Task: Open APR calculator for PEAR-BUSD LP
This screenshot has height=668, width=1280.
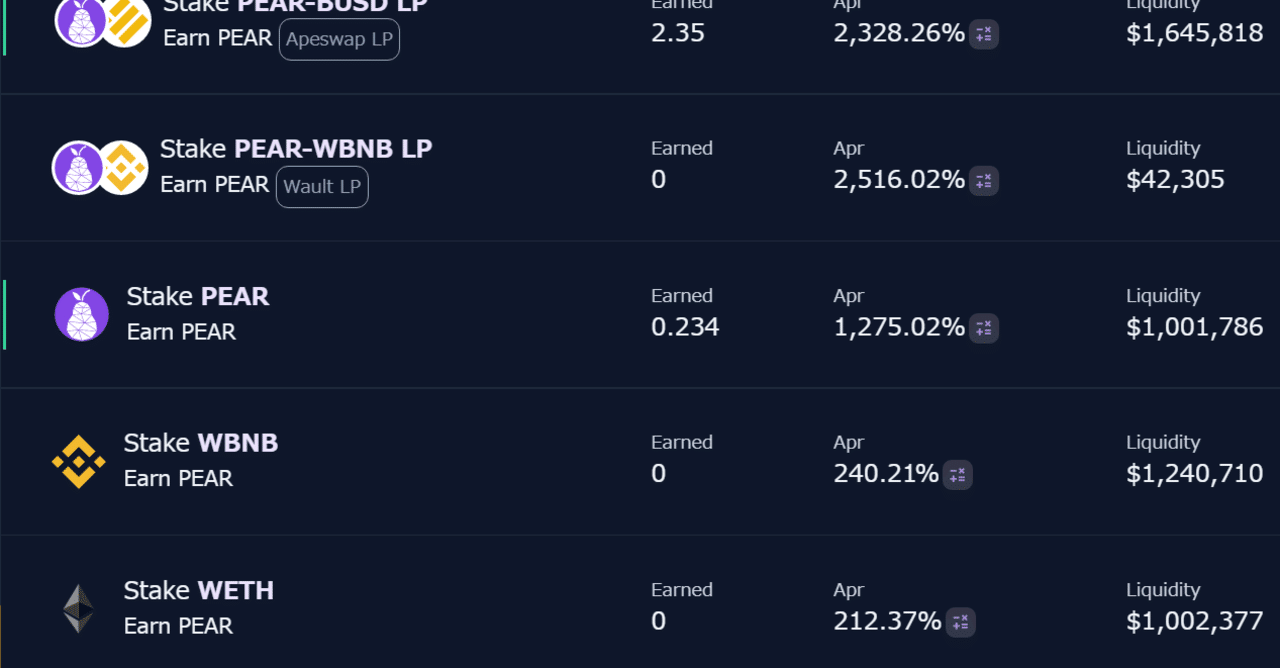Action: [x=983, y=35]
